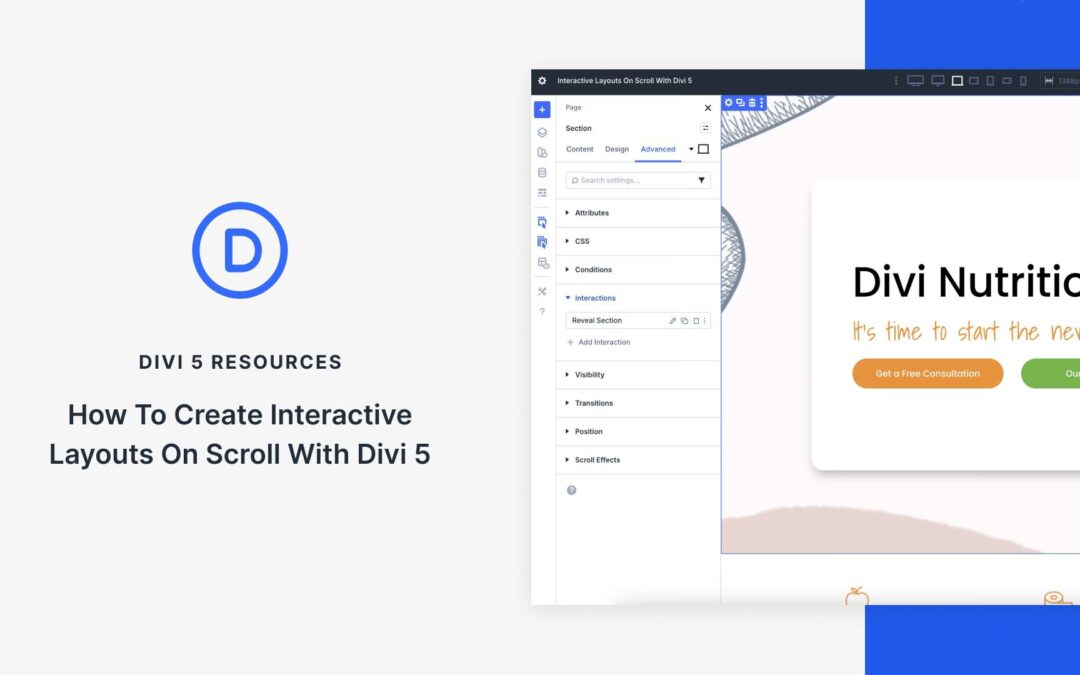Image resolution: width=1080 pixels, height=675 pixels.
Task: Switch to the Design tab
Action: 617,149
